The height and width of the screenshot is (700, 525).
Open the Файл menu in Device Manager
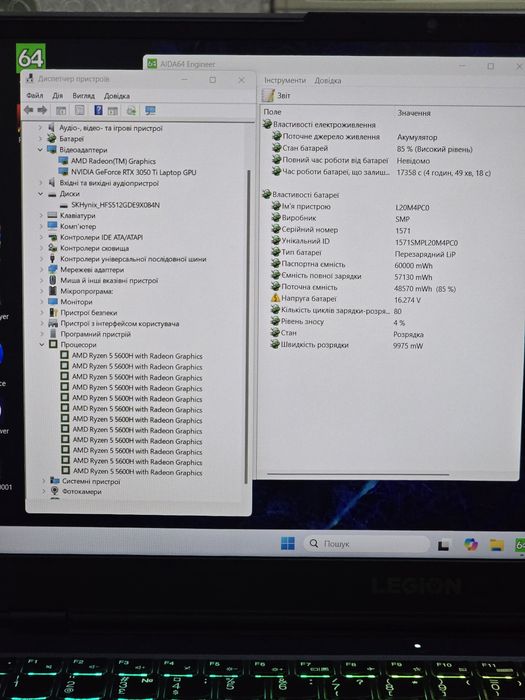tap(34, 96)
